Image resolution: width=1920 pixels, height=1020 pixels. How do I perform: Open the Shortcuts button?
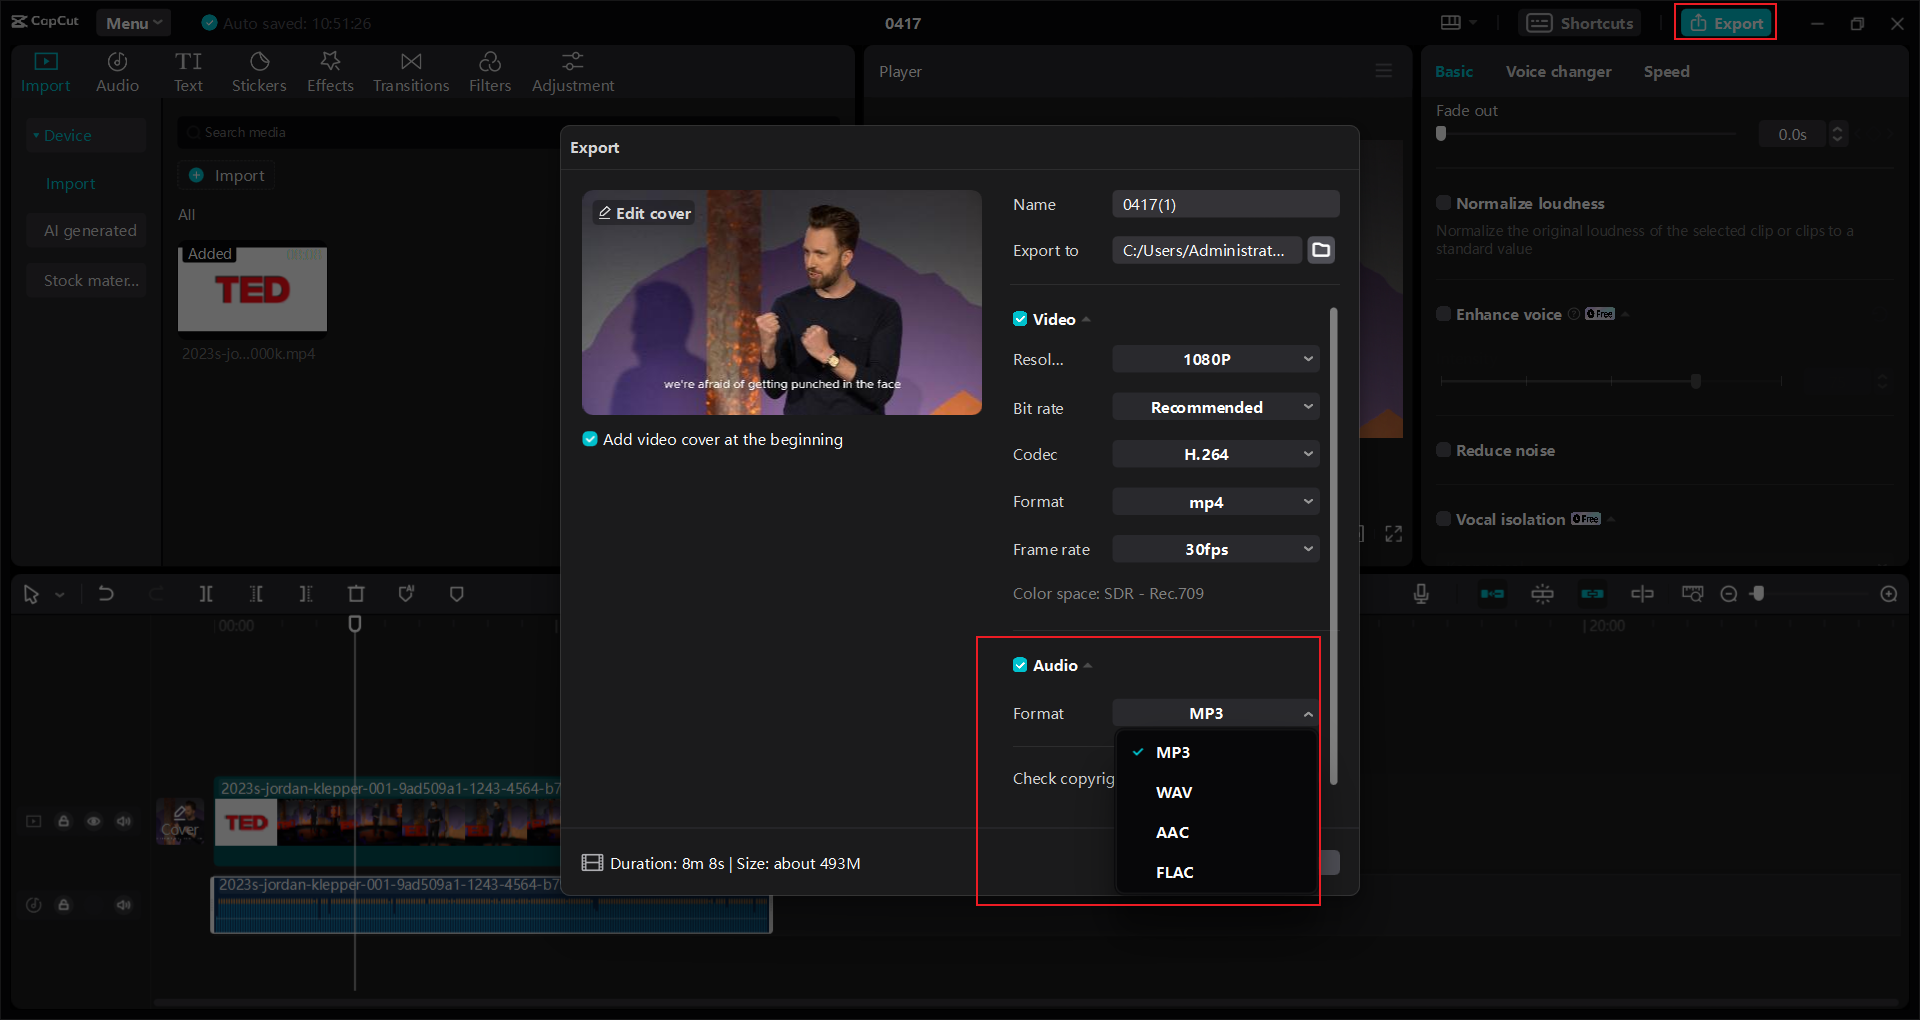tap(1580, 23)
